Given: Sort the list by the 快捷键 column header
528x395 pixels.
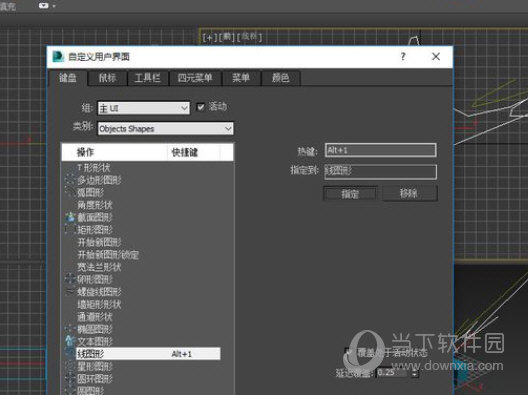Looking at the screenshot, I should click(194, 152).
